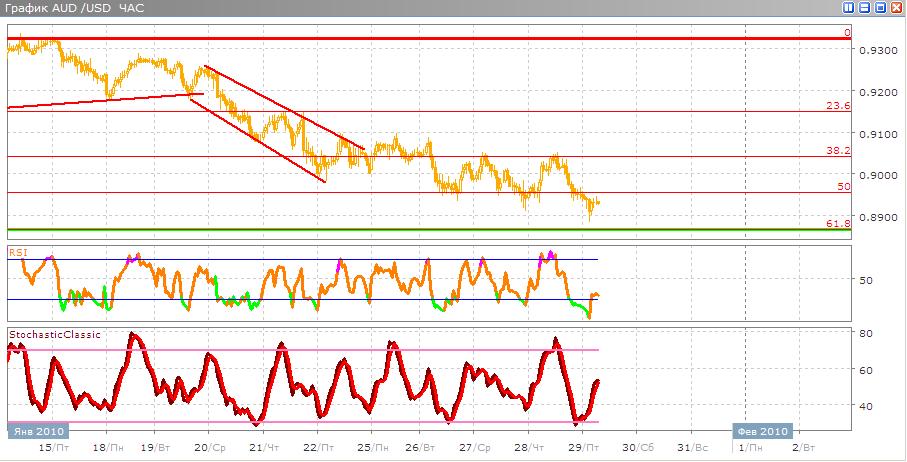907x462 pixels.
Task: Select the chart title 'График AUD/USD ЧАС'
Action: tap(74, 9)
